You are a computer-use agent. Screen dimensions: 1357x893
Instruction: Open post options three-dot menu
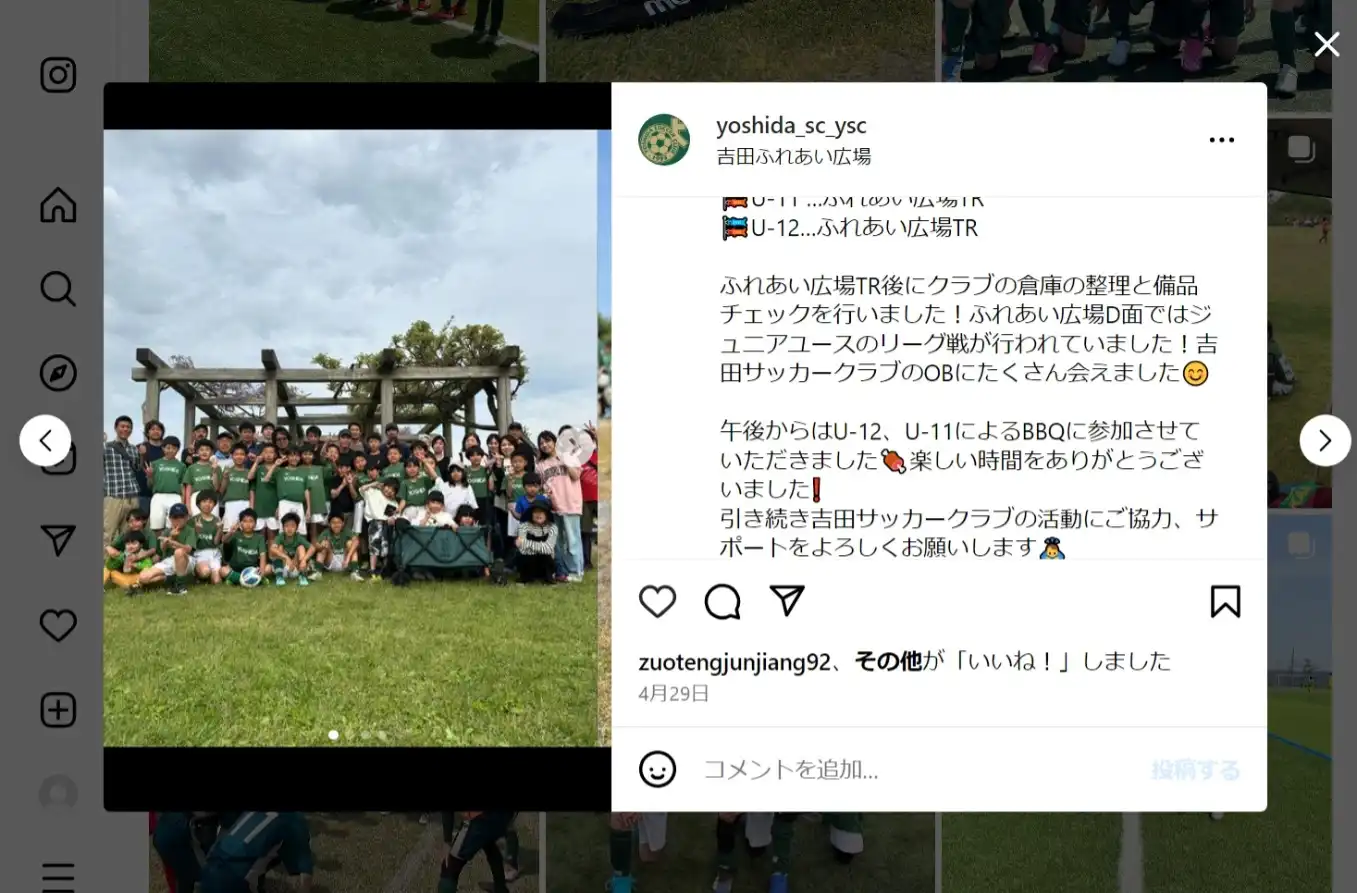[x=1221, y=140]
